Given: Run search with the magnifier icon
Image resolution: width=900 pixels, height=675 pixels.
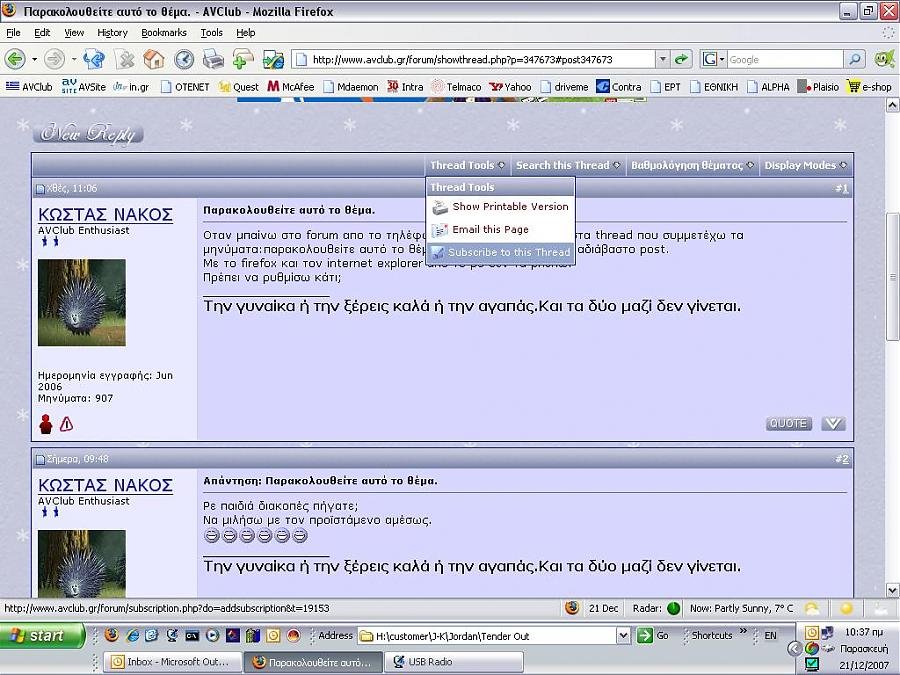Looking at the screenshot, I should [x=855, y=59].
